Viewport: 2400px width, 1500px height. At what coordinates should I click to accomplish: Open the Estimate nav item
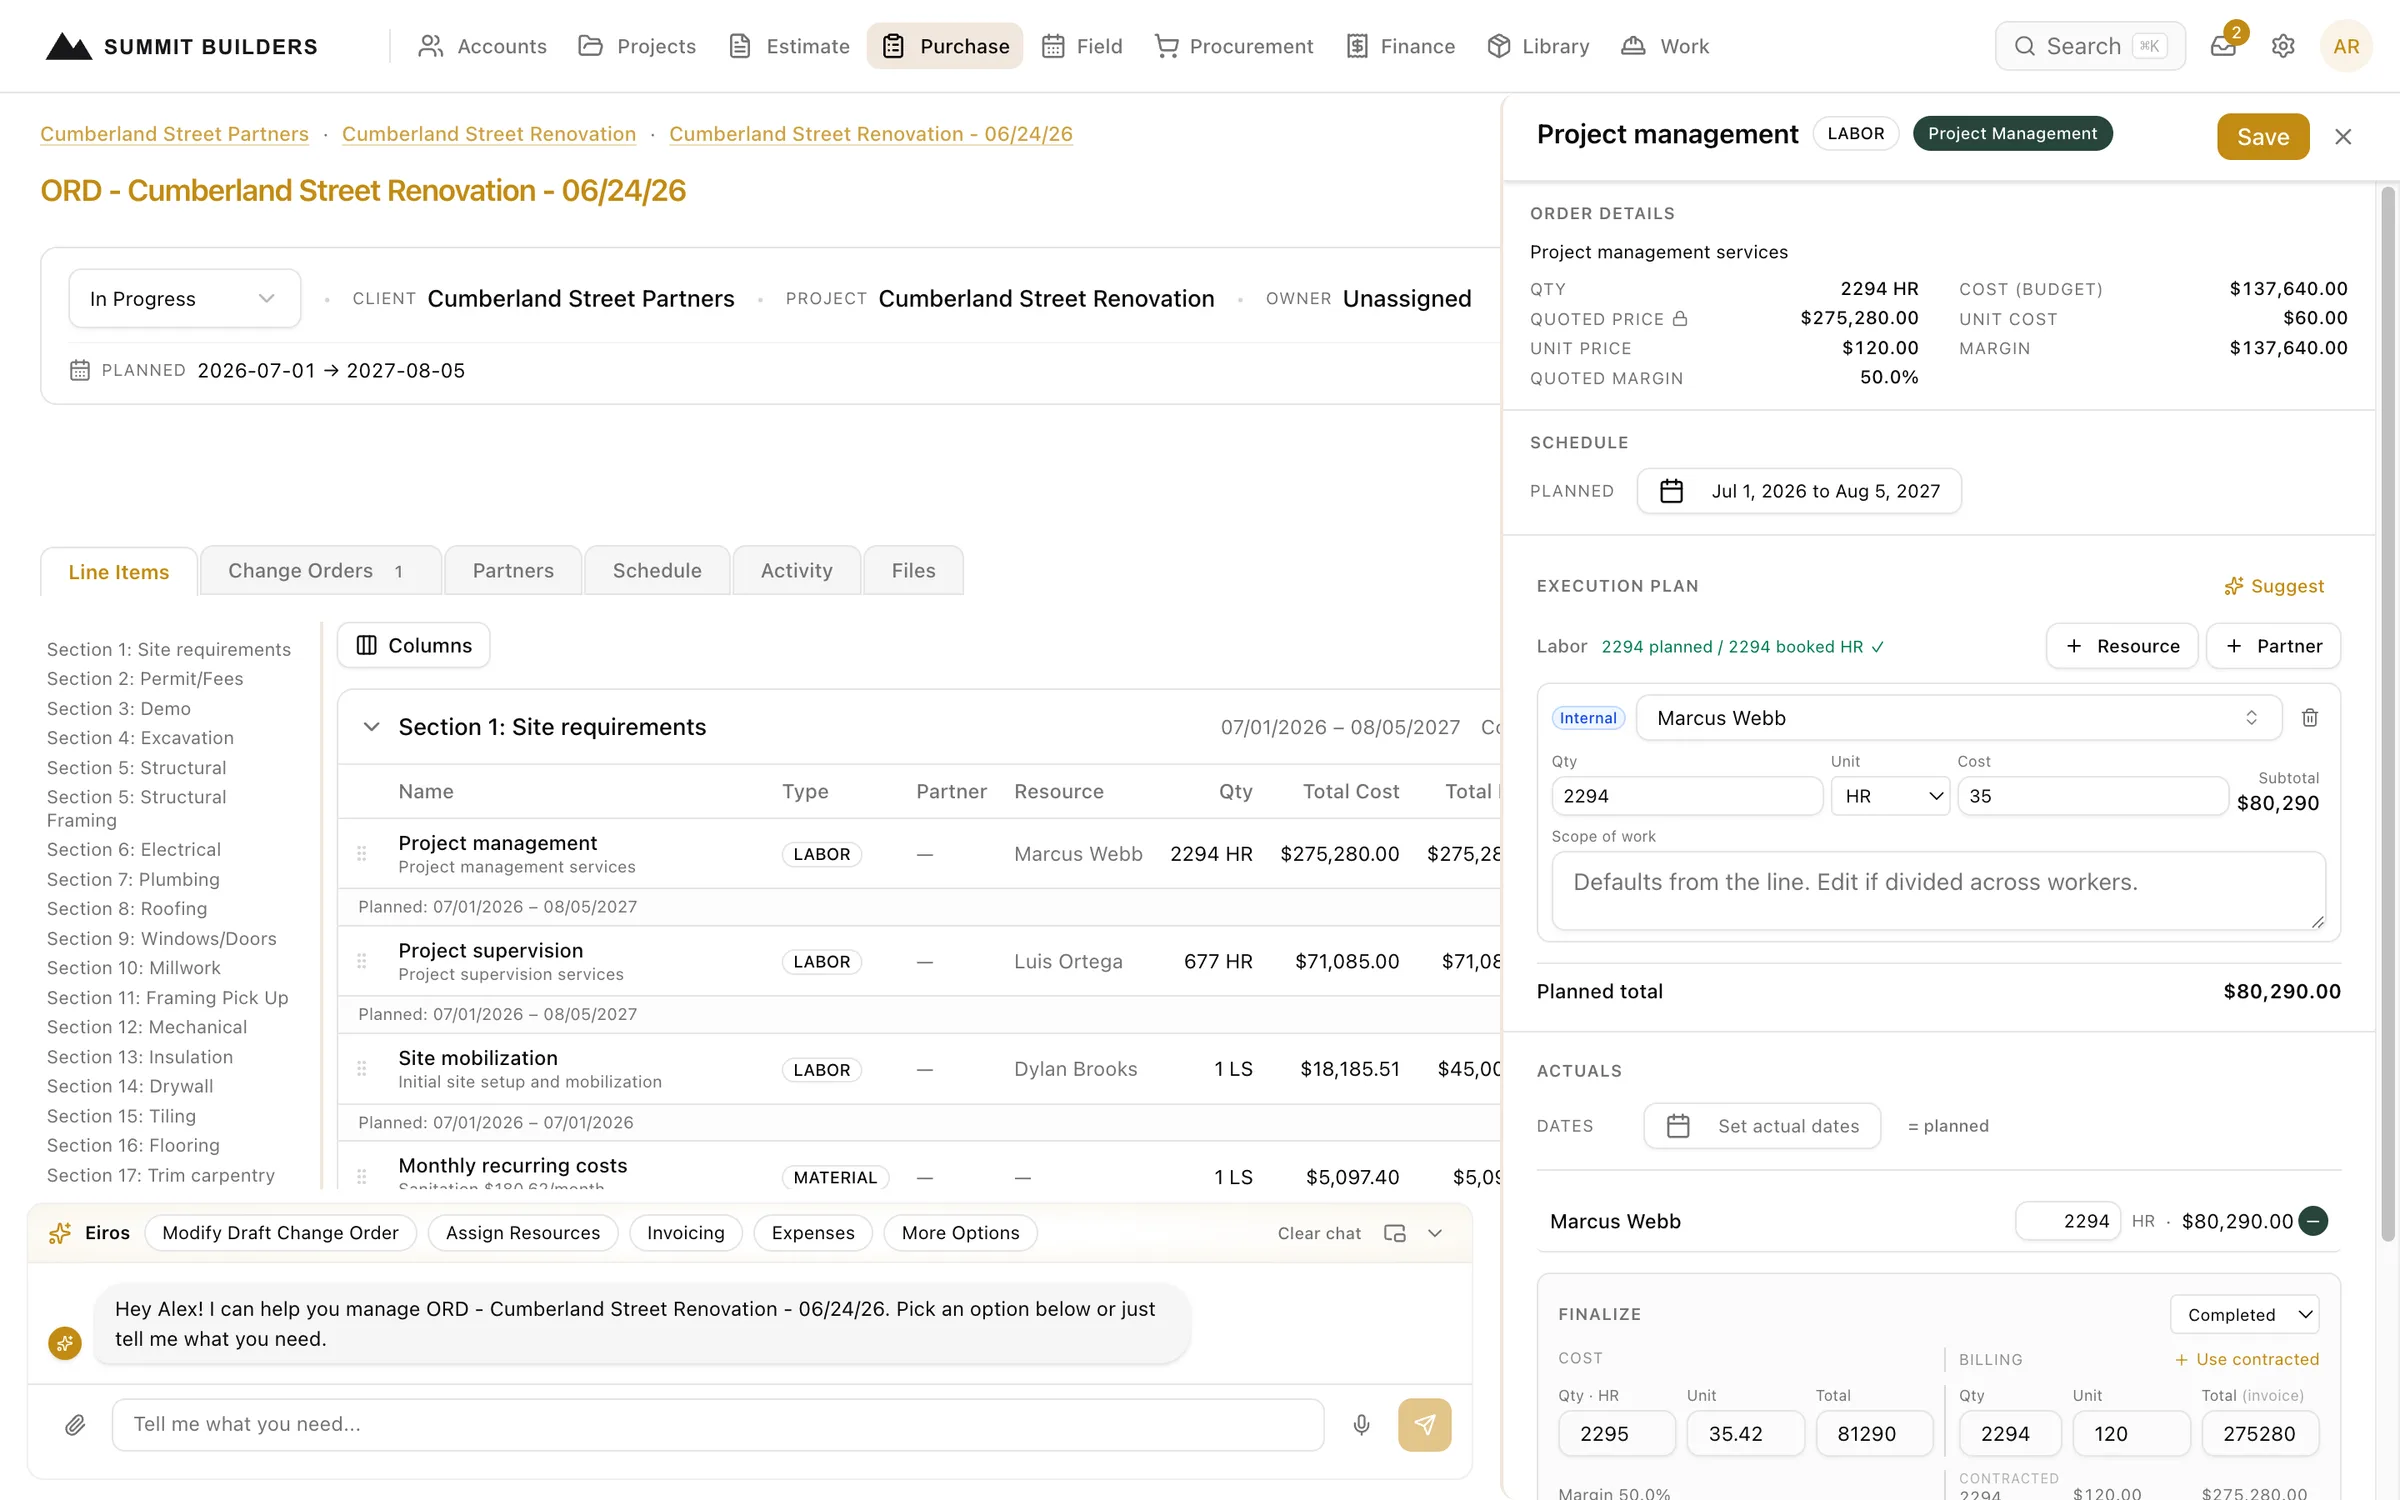[x=789, y=46]
